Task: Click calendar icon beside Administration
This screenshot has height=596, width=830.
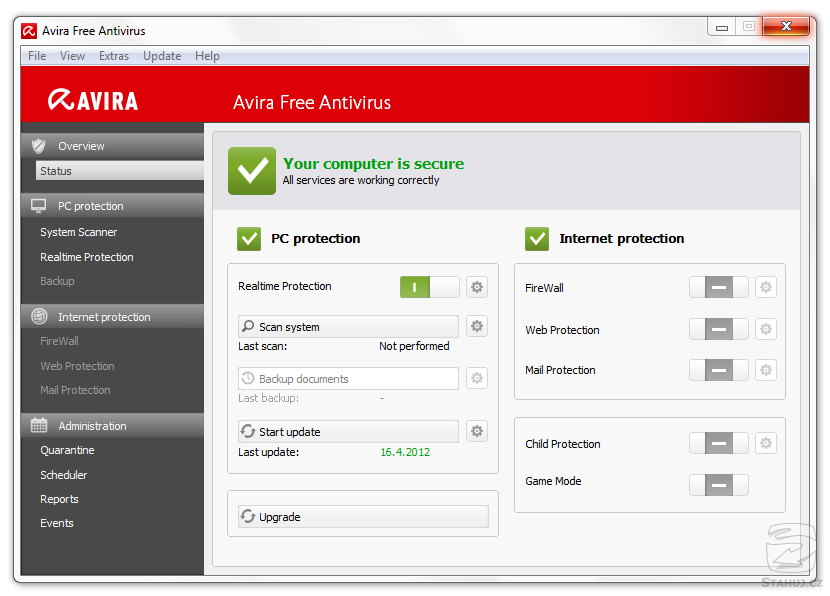Action: coord(39,425)
